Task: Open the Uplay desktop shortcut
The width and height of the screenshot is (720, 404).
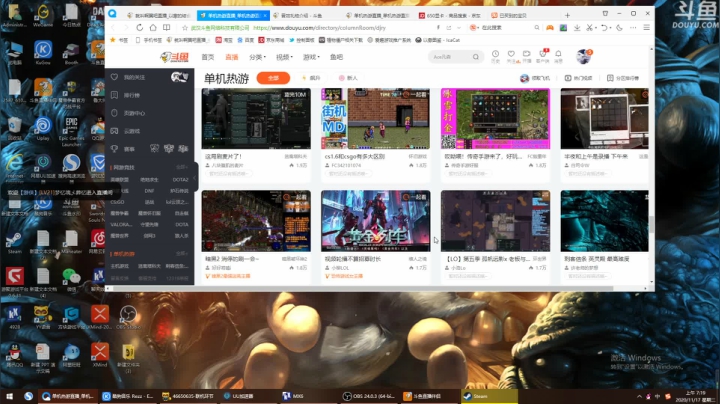Action: 43,129
